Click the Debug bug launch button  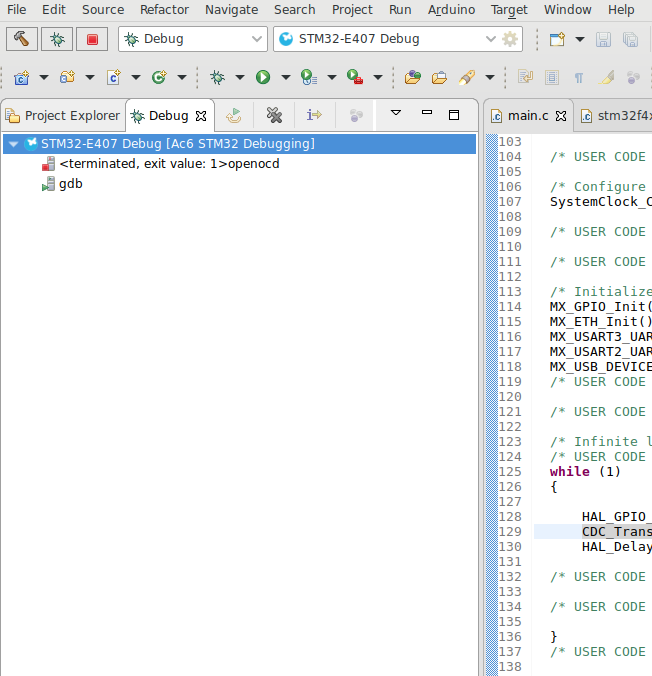(x=57, y=39)
